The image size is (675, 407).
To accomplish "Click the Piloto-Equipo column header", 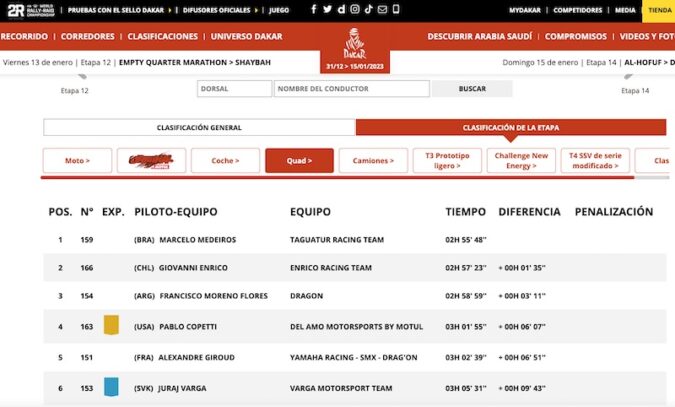I will 176,212.
